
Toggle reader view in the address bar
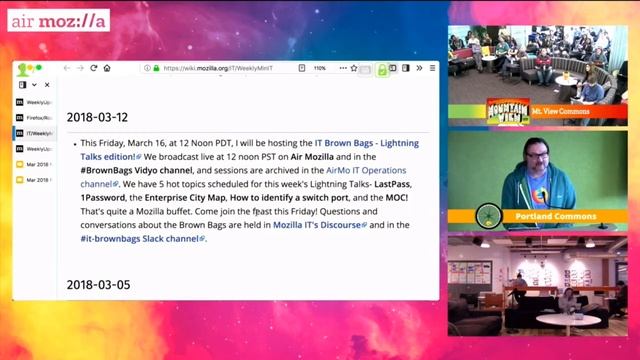[302, 68]
